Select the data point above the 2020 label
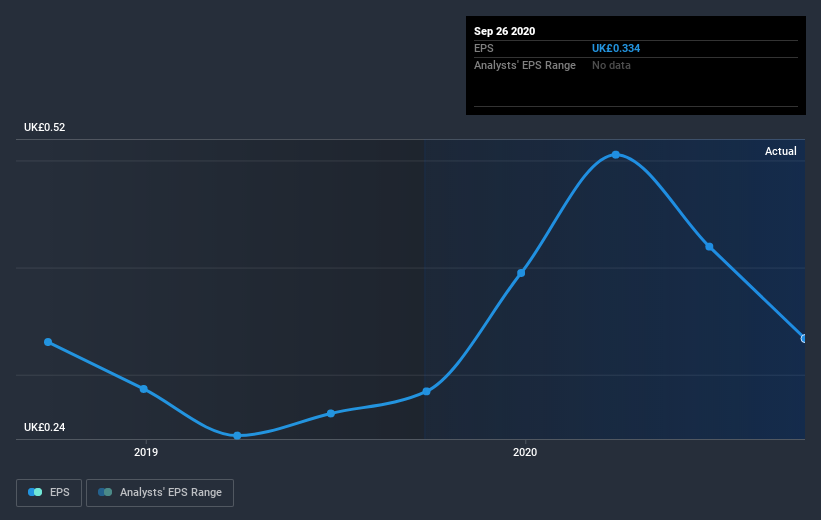The height and width of the screenshot is (520, 821). (521, 273)
